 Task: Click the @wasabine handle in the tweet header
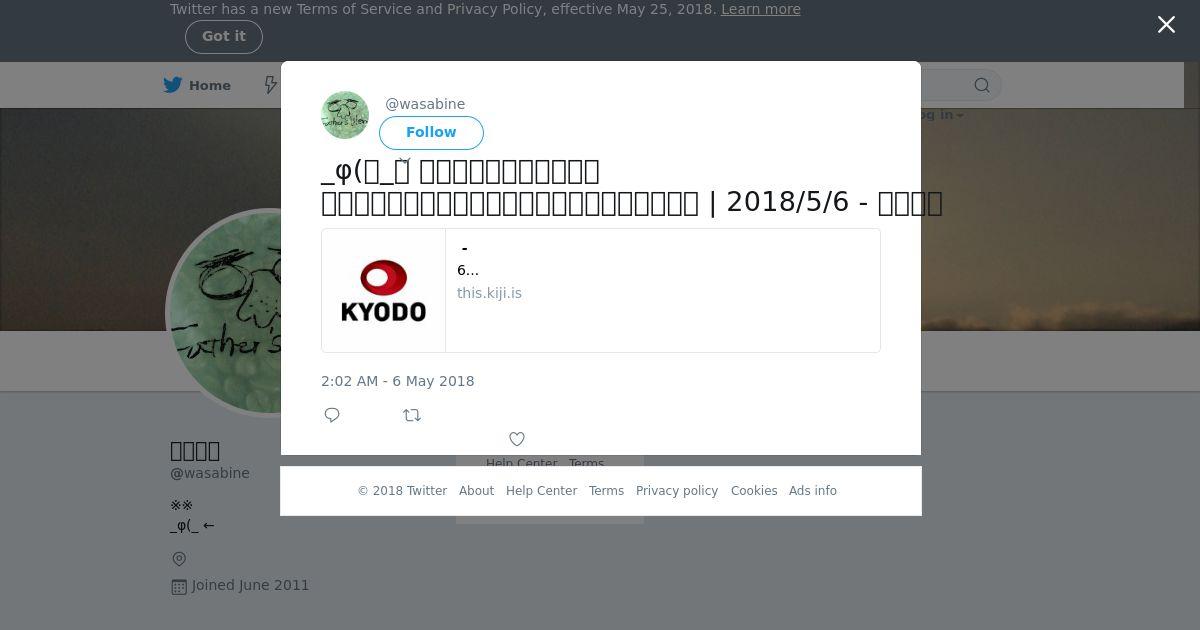[425, 104]
